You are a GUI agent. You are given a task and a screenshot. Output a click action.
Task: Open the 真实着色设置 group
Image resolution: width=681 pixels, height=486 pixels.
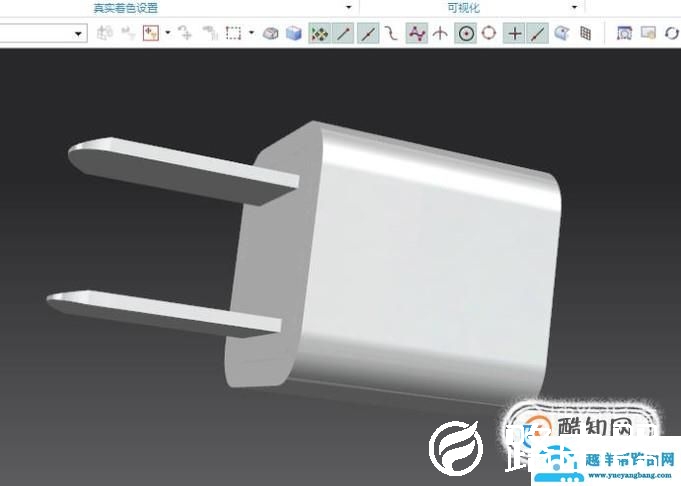[126, 7]
